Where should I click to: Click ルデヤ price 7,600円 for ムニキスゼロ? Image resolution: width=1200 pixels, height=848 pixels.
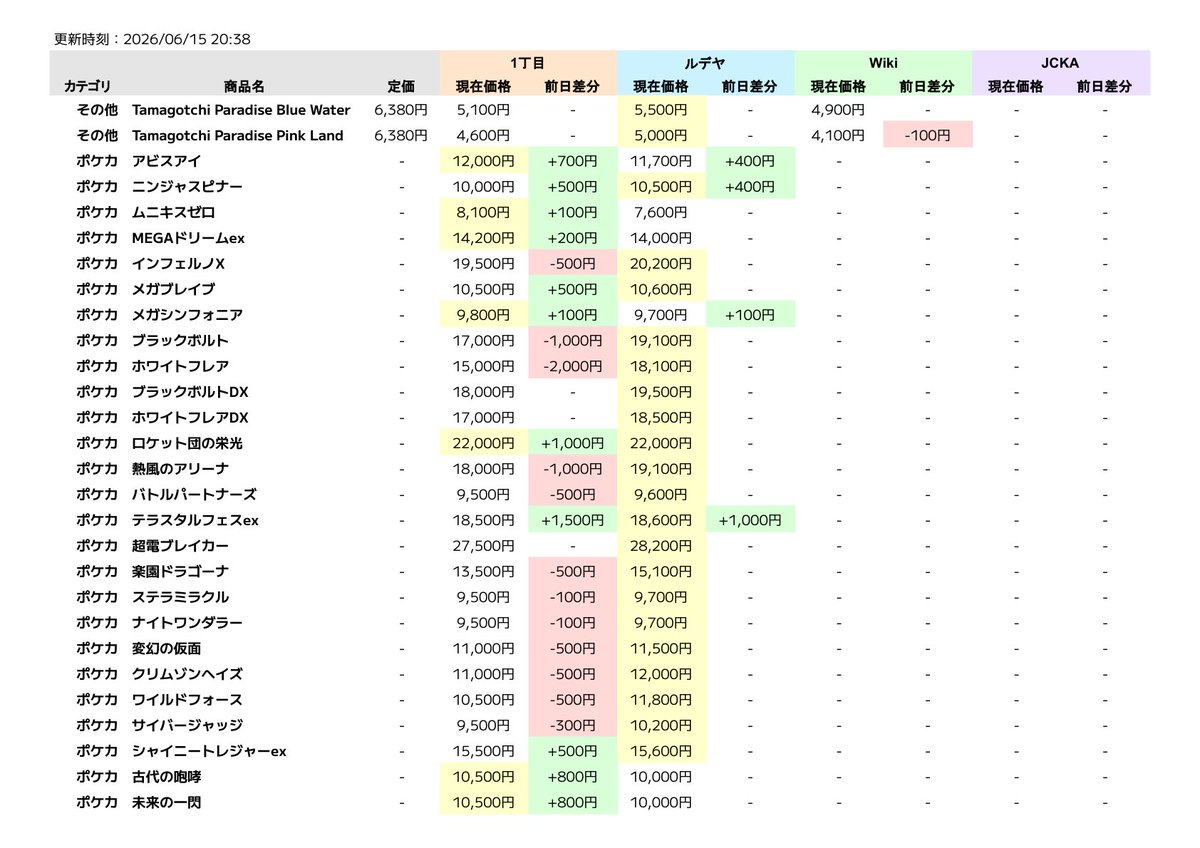click(x=661, y=213)
